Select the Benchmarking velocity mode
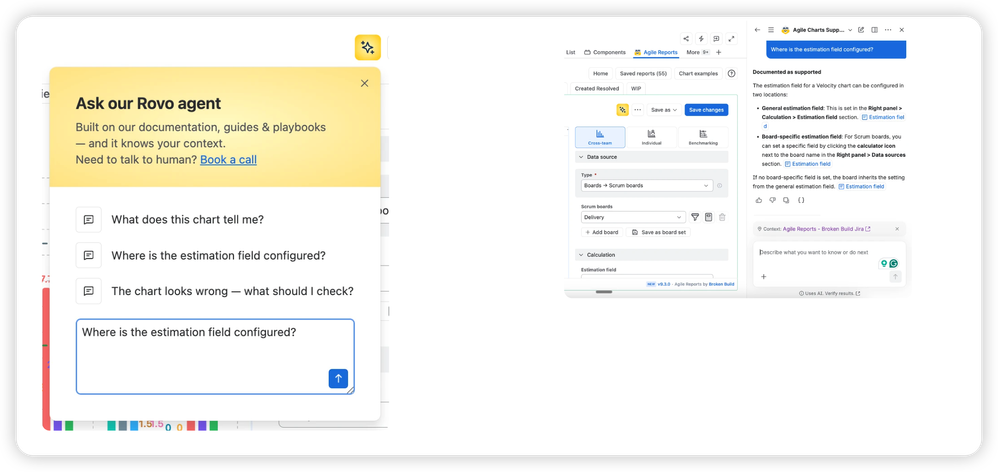This screenshot has height=472, width=998. pyautogui.click(x=703, y=137)
